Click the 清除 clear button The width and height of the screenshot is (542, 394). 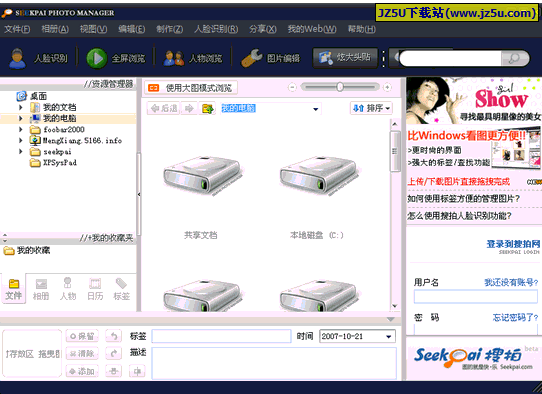point(82,353)
